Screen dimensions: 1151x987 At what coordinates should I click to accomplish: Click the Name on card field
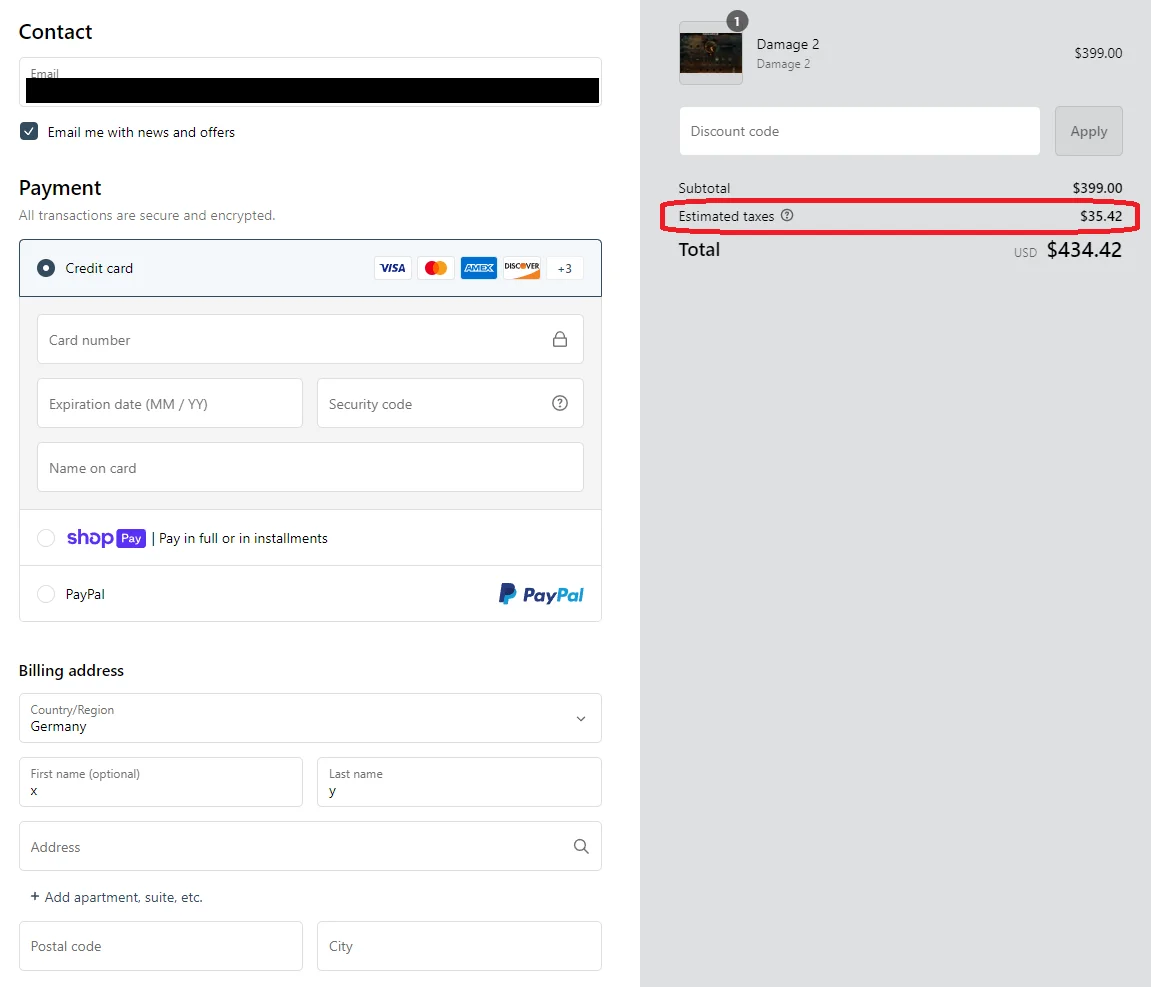click(x=311, y=467)
